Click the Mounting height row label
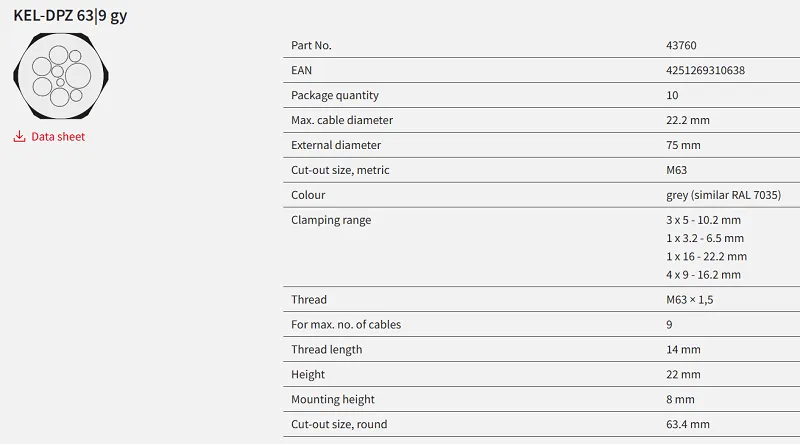The height and width of the screenshot is (444, 800). (333, 400)
